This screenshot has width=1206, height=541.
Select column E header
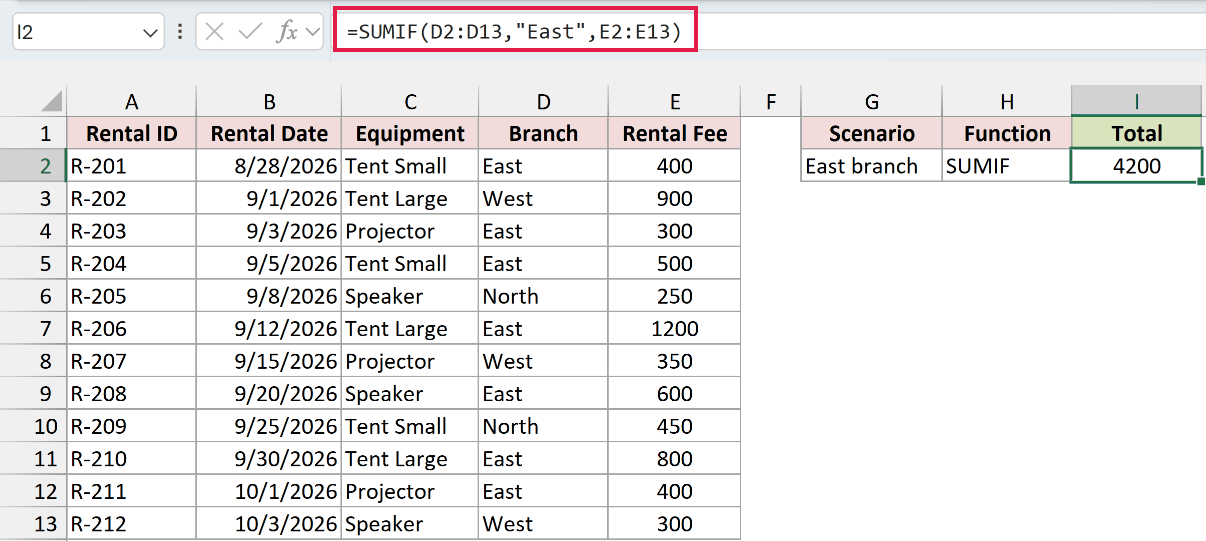pos(675,101)
